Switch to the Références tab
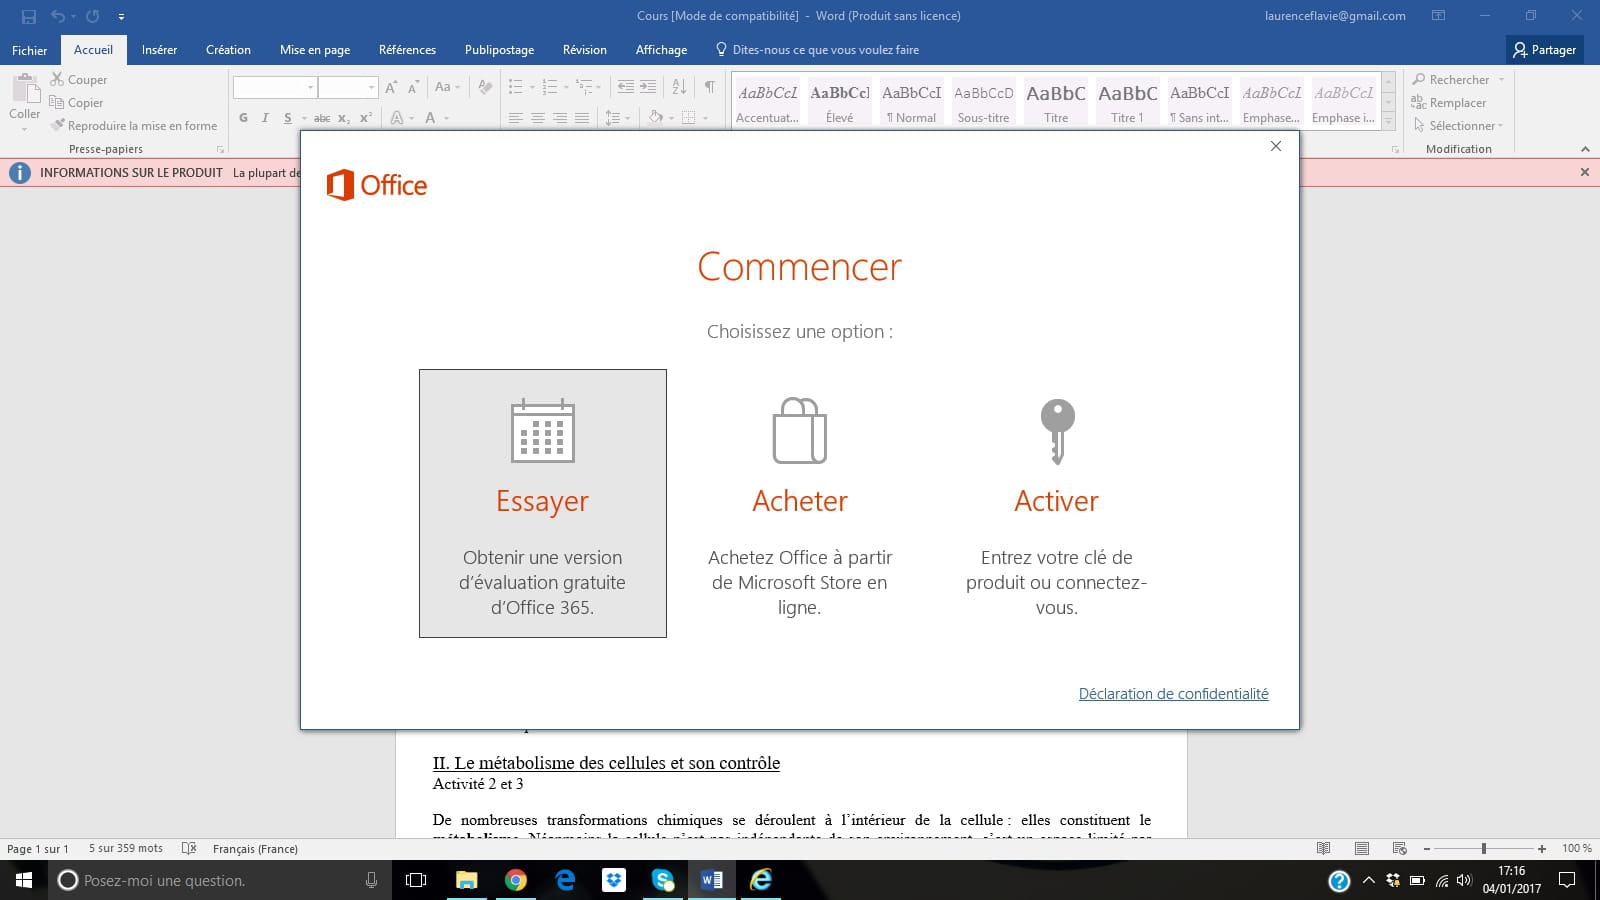Screen dimensions: 1600x900 tap(407, 50)
